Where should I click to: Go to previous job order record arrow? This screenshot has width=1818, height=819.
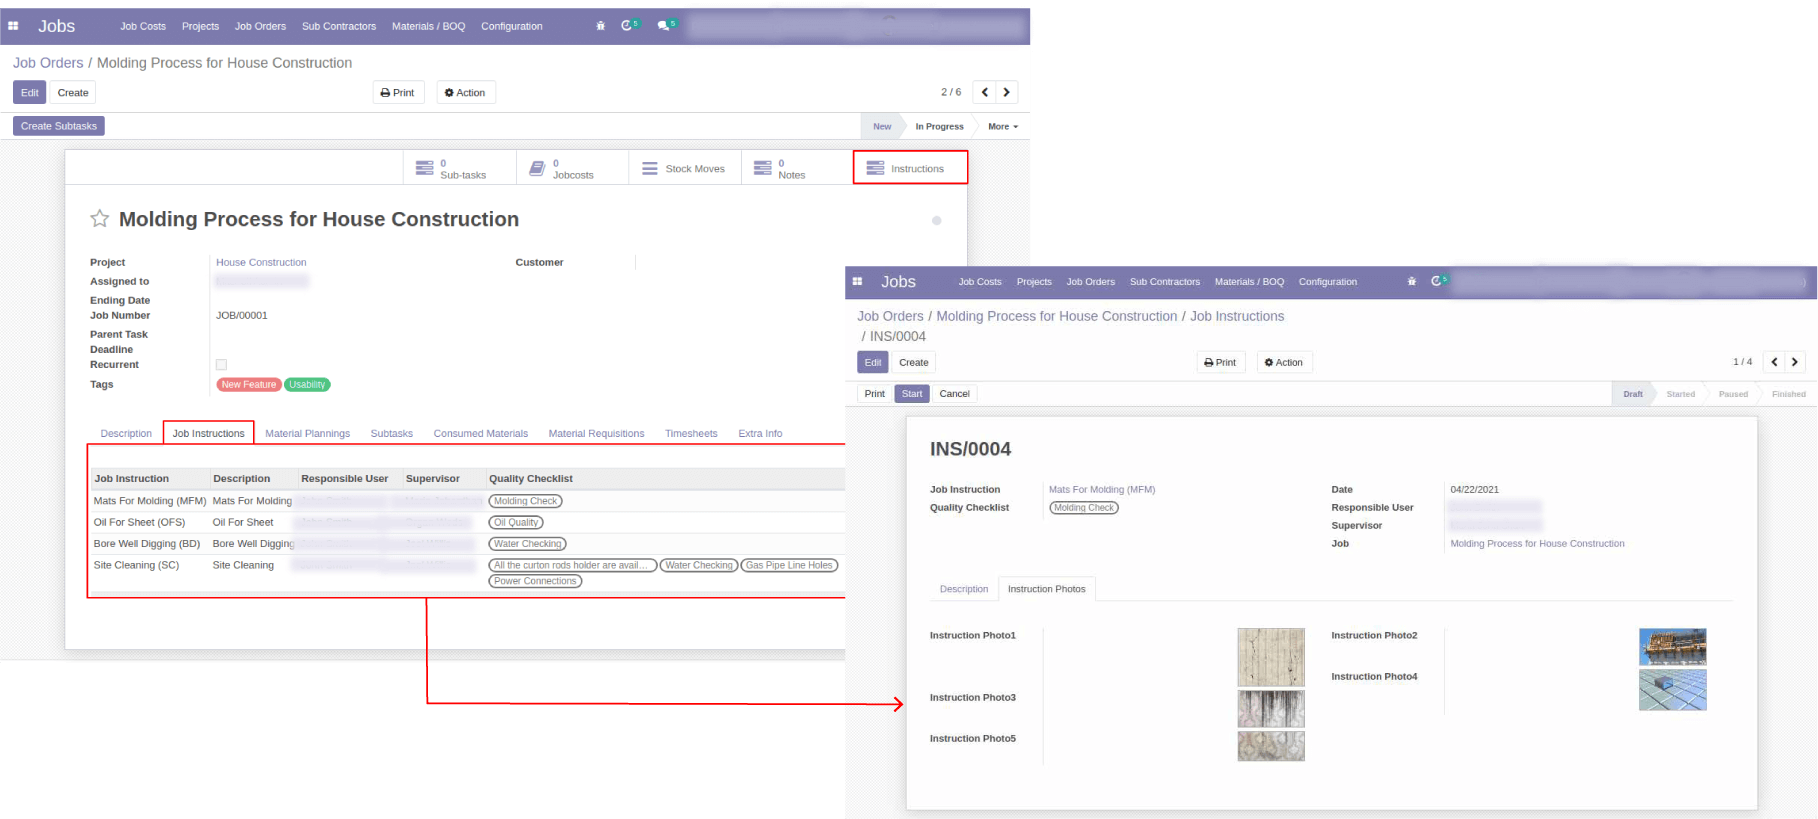985,92
